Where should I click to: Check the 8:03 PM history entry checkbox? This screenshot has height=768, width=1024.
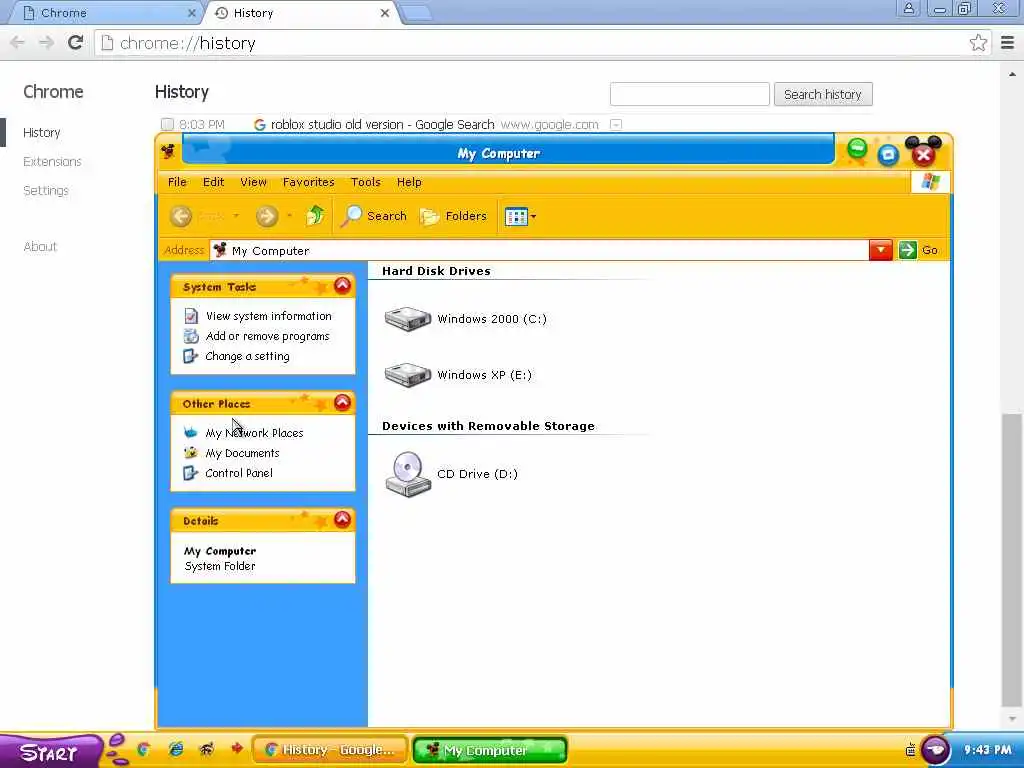[x=167, y=124]
